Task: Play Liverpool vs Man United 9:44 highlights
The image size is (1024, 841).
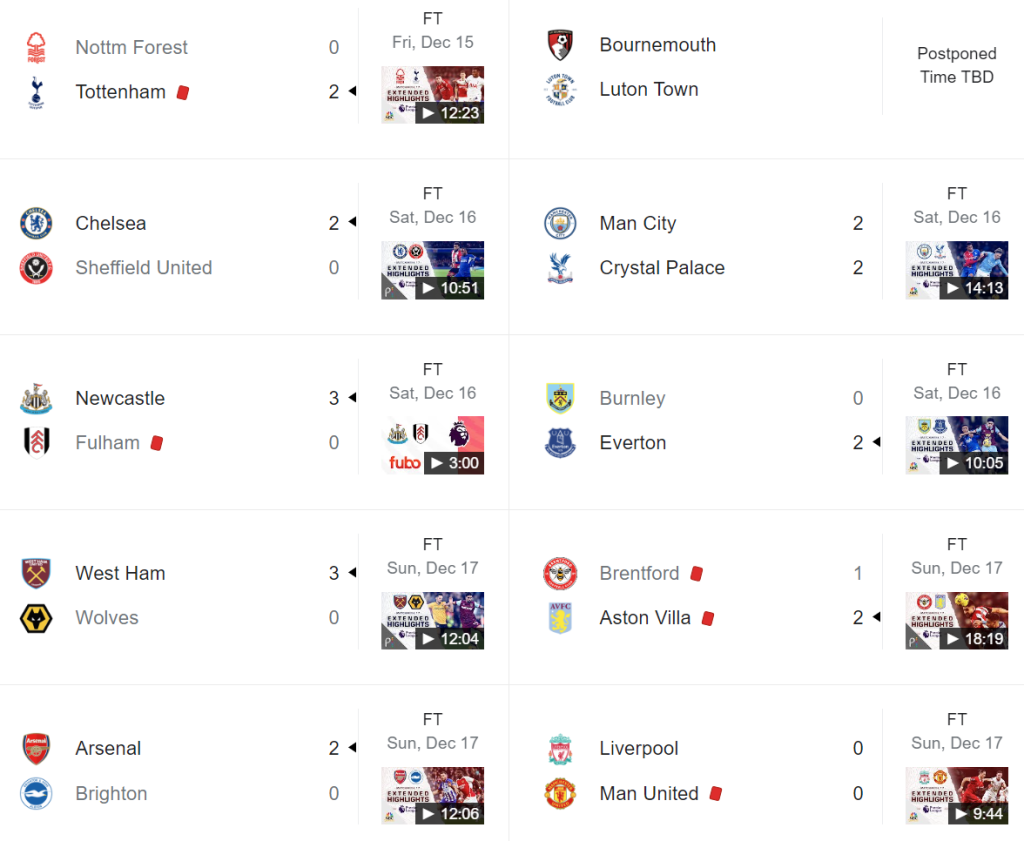Action: (x=956, y=795)
